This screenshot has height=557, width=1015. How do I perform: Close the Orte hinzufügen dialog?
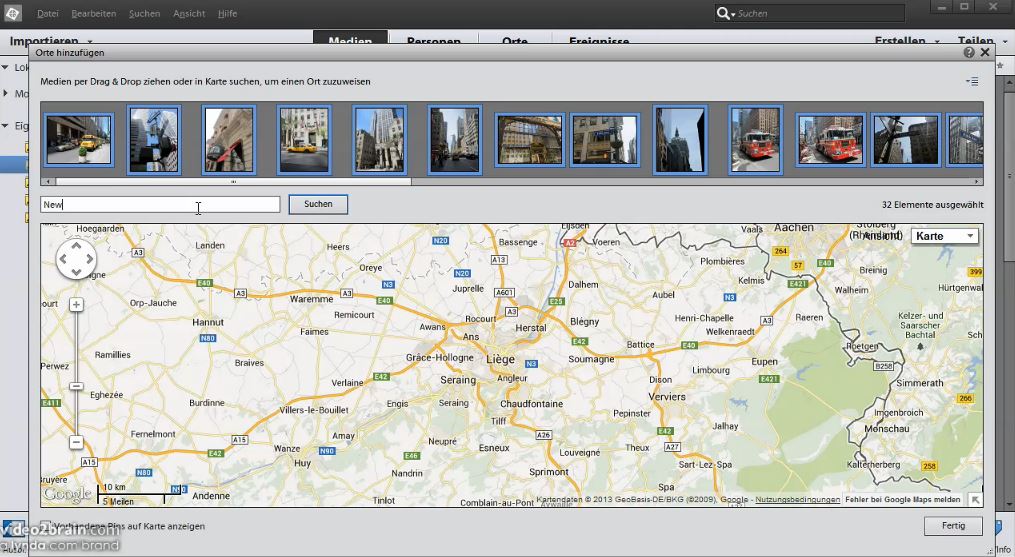(x=985, y=52)
